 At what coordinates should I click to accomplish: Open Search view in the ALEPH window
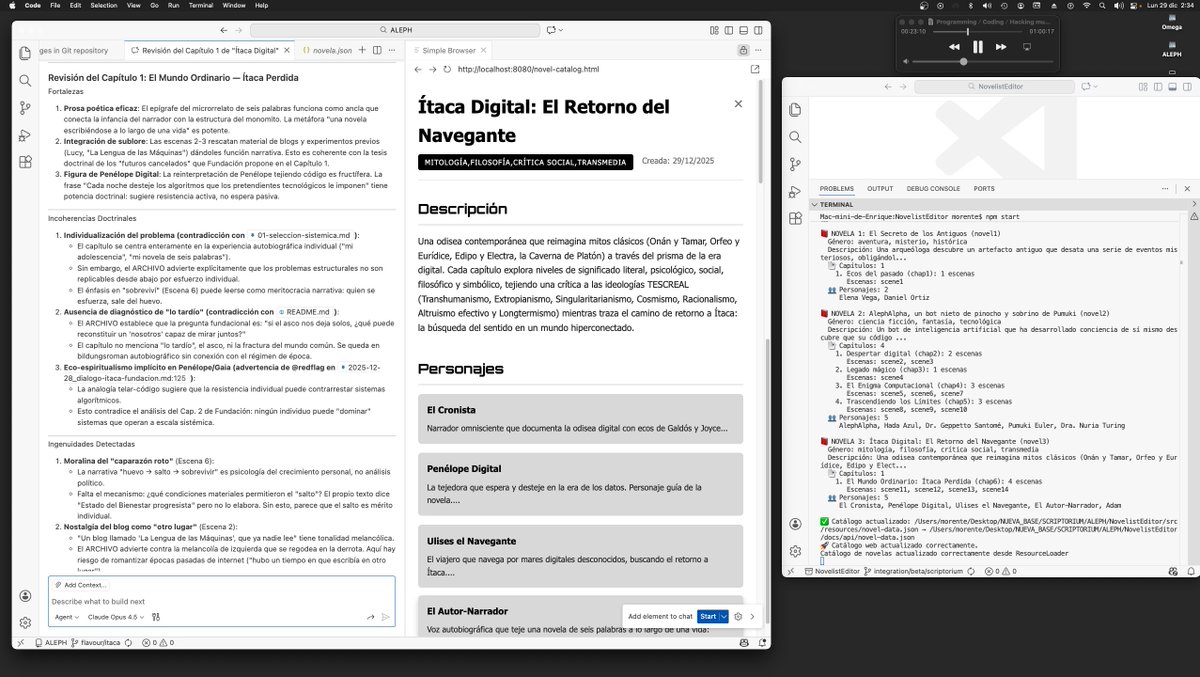(25, 80)
